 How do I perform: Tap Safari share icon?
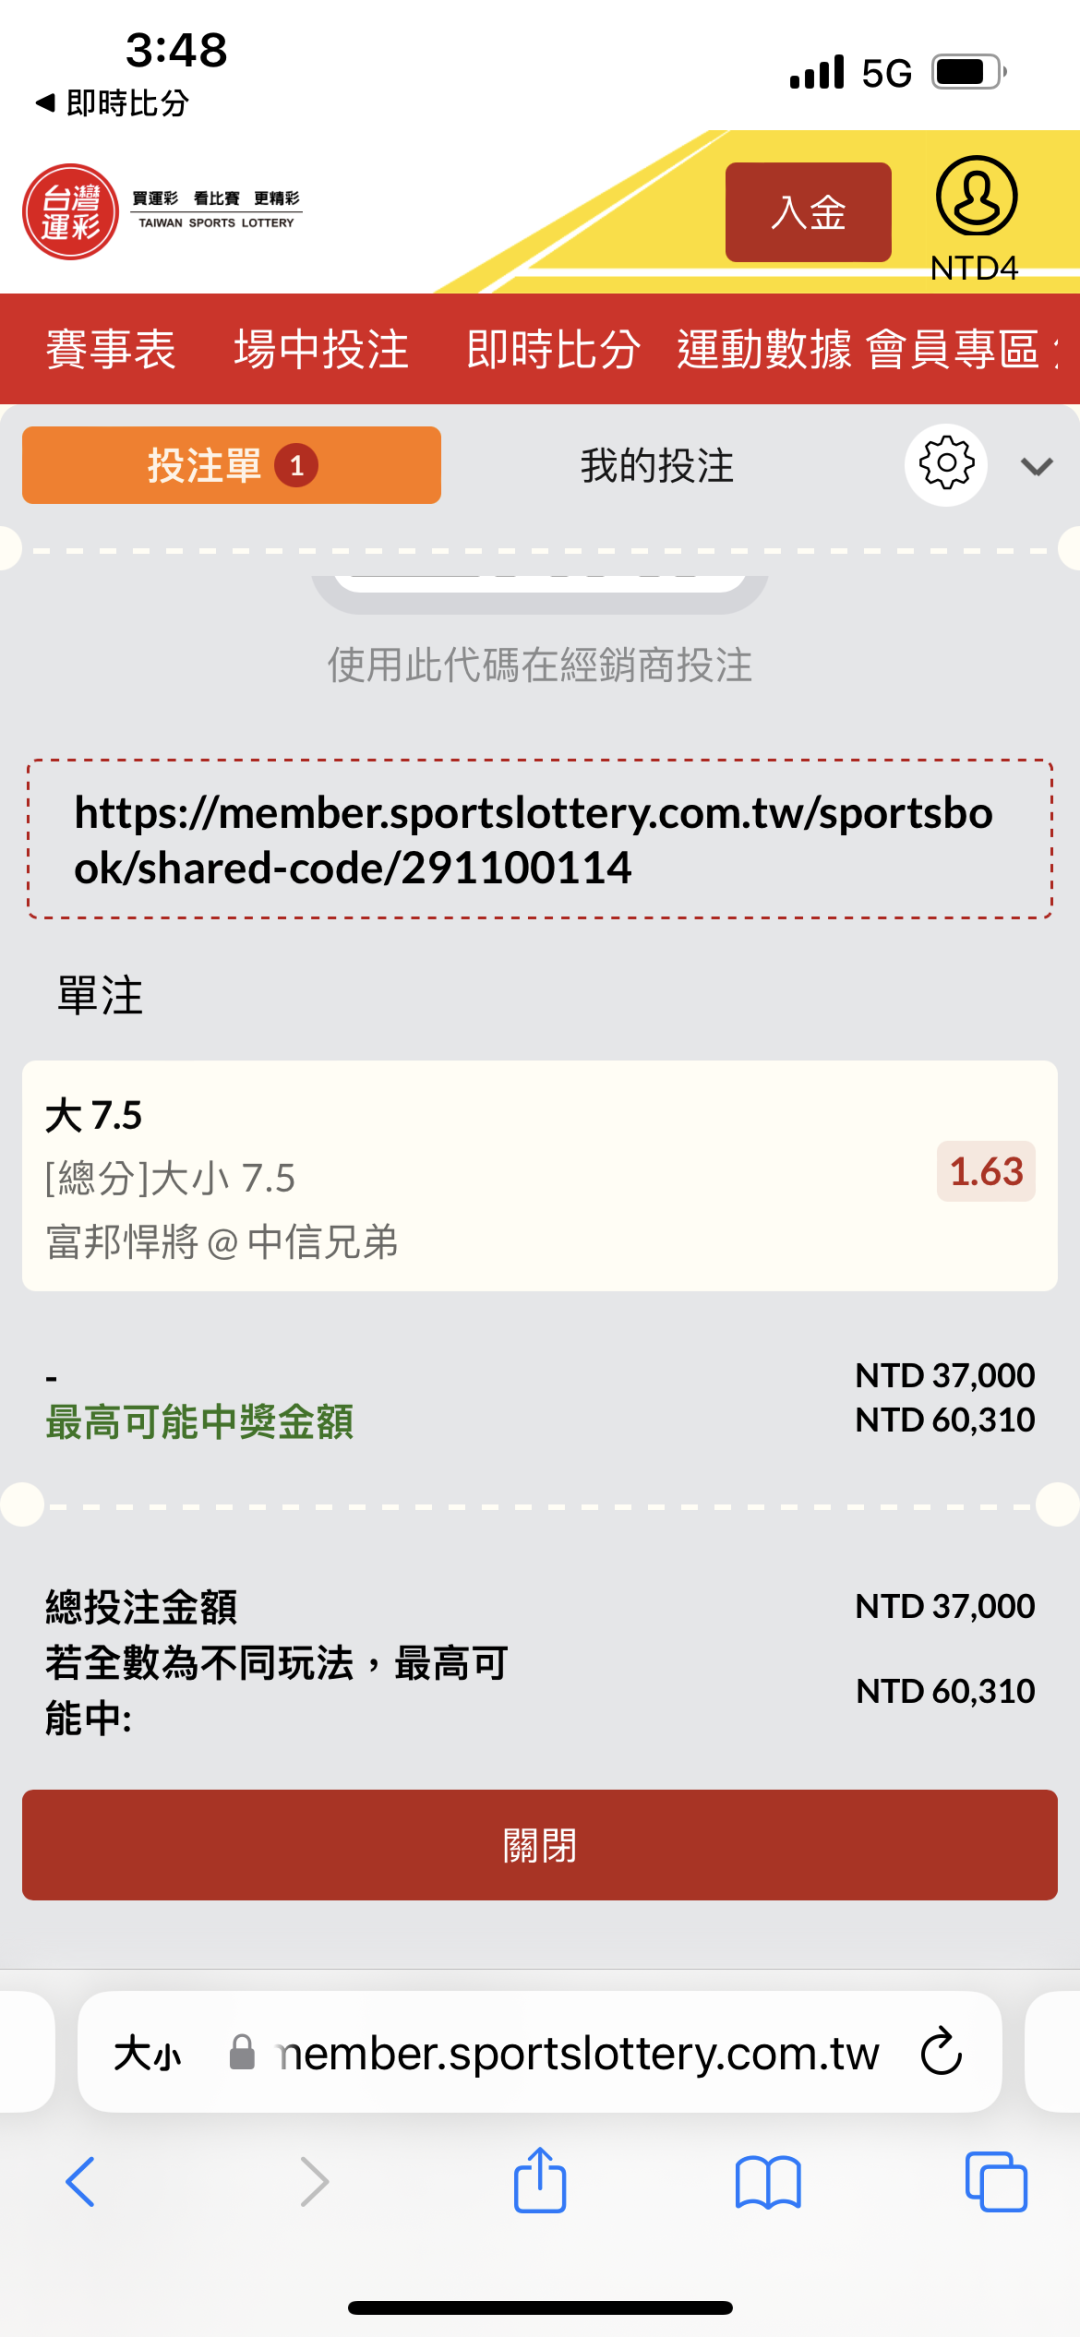point(540,2181)
